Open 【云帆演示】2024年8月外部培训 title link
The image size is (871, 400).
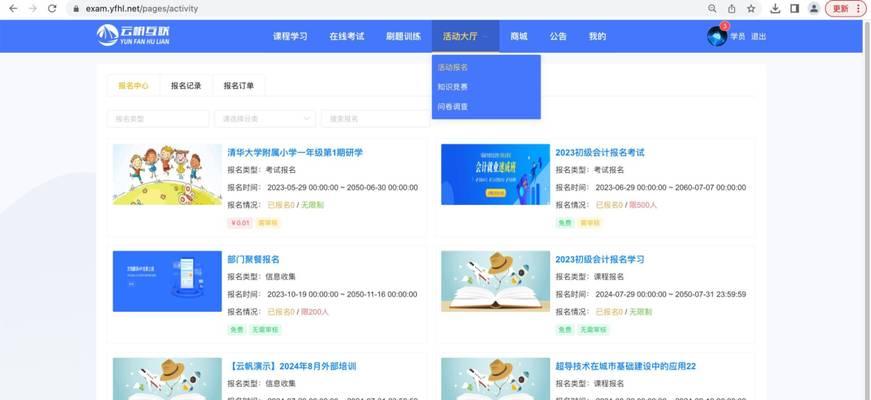[292, 366]
